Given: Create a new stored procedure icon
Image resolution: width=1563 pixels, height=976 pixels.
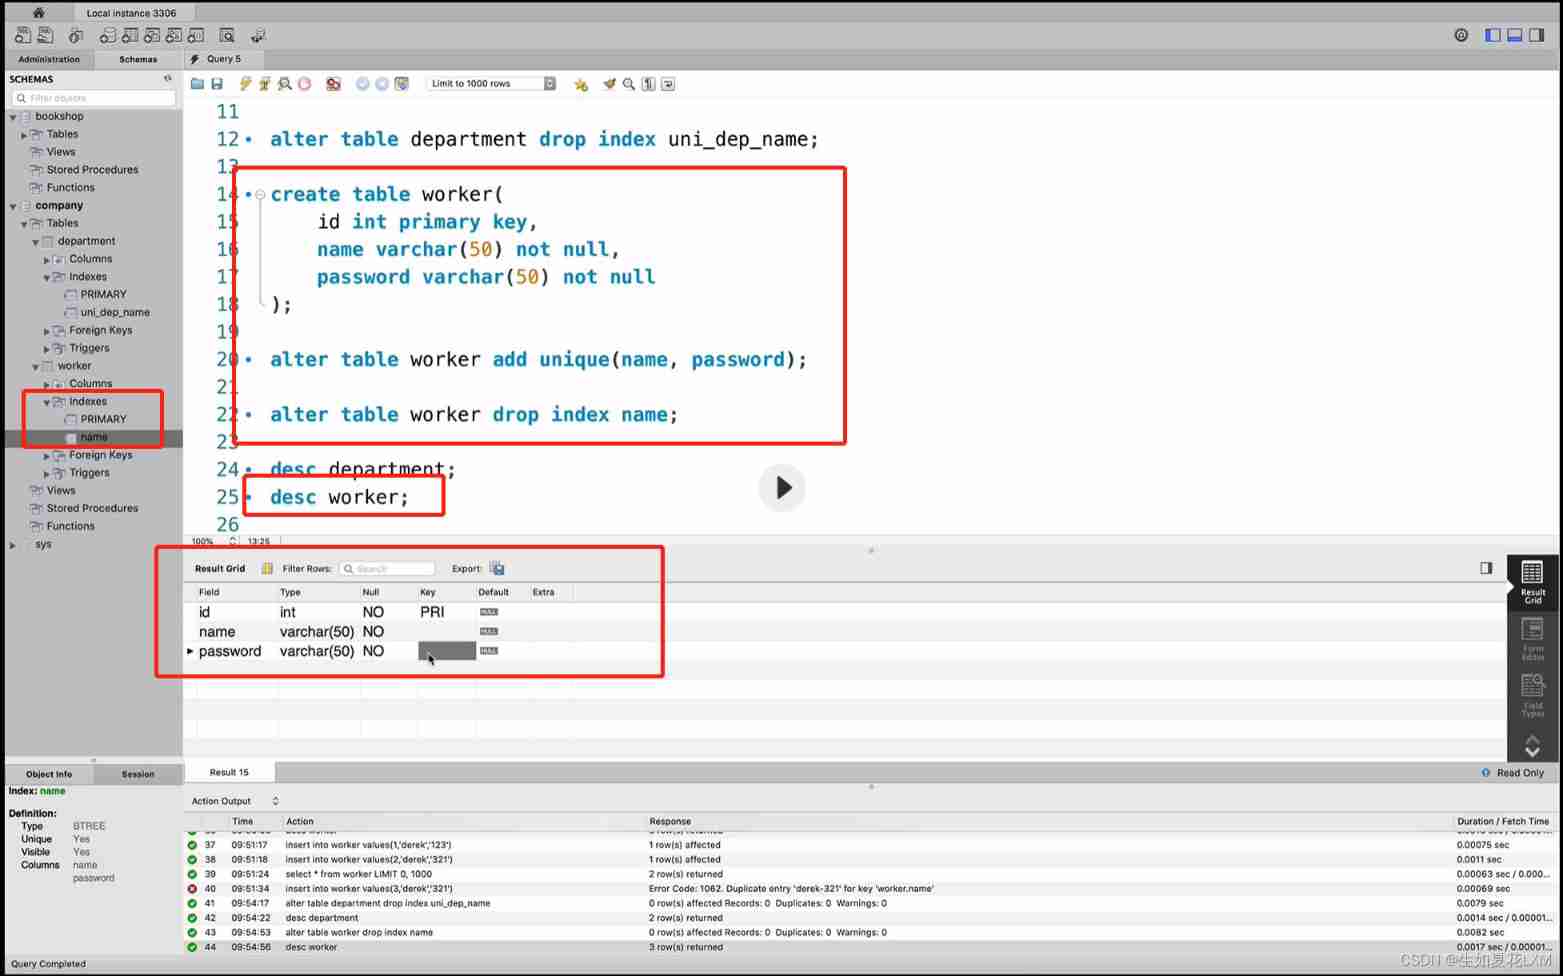Looking at the screenshot, I should click(x=174, y=35).
